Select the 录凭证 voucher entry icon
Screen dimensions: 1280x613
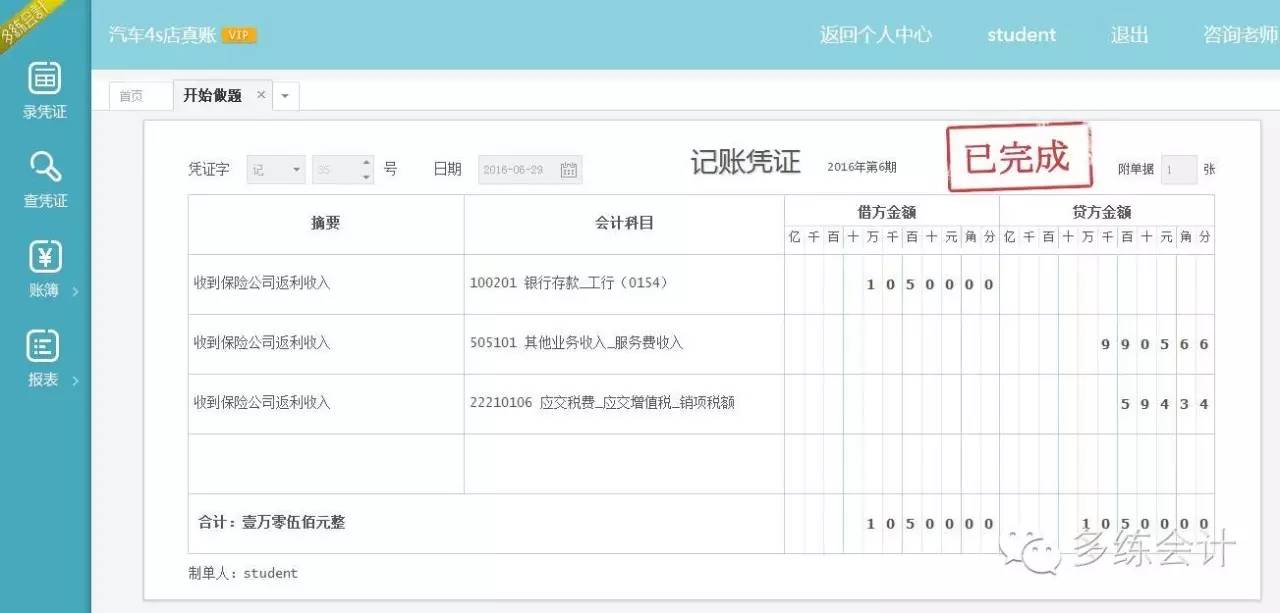pyautogui.click(x=44, y=90)
